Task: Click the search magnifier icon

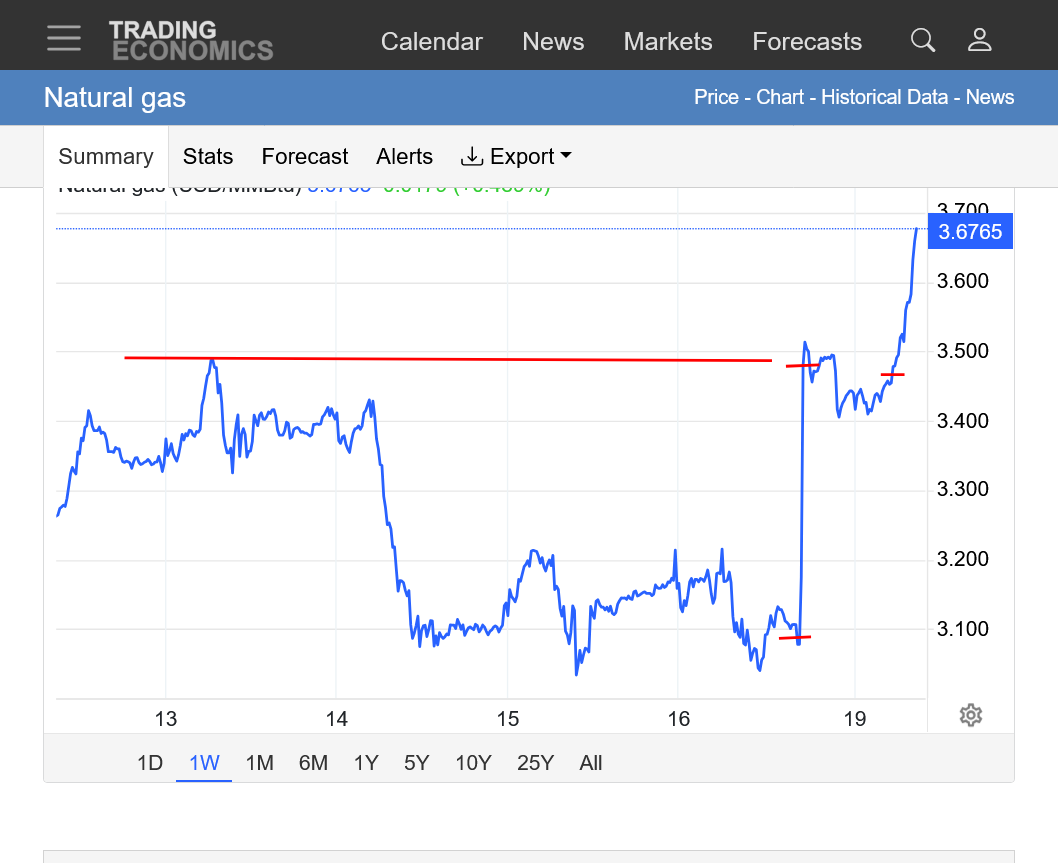Action: point(923,40)
